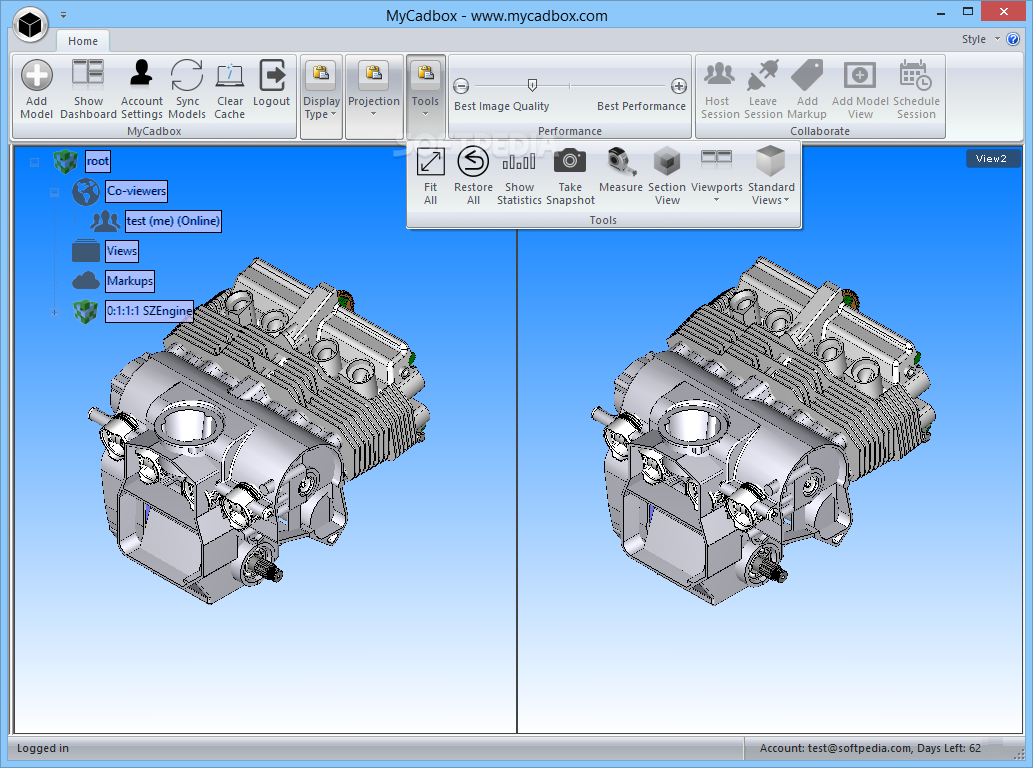Open the Display Type dropdown
Image resolution: width=1033 pixels, height=768 pixels.
(321, 96)
